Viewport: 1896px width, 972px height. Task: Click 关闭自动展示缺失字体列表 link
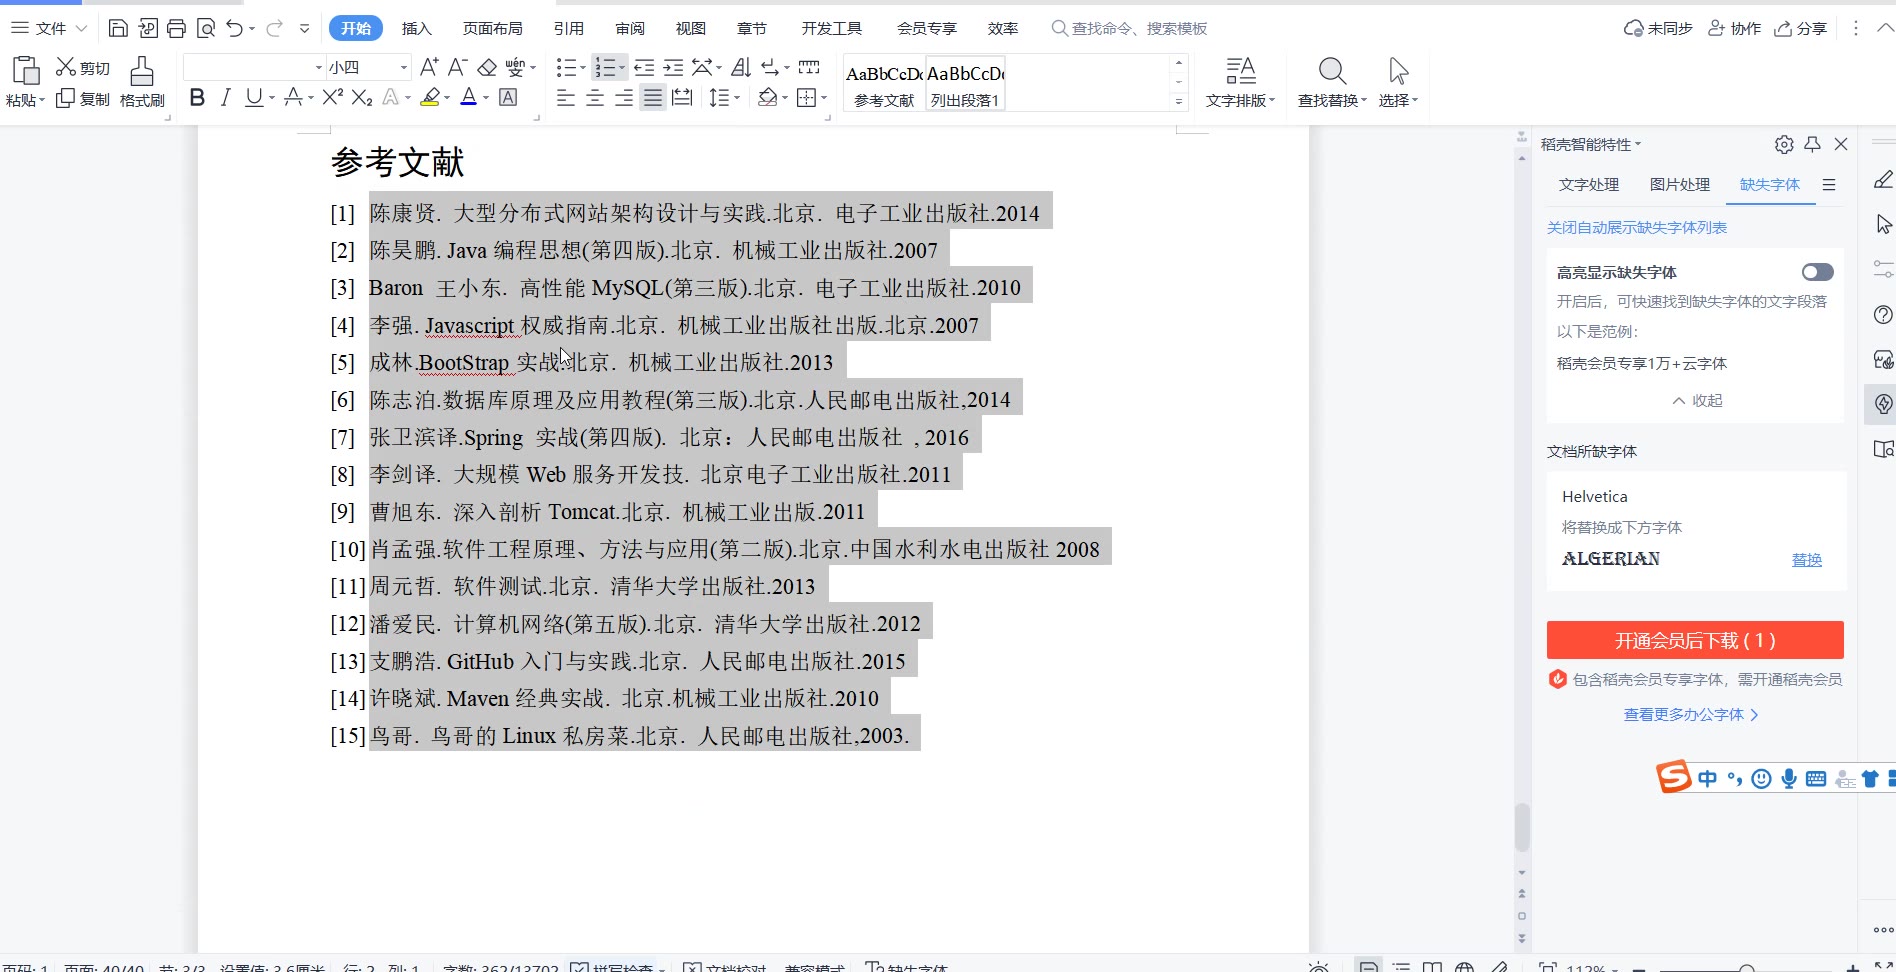click(1637, 227)
